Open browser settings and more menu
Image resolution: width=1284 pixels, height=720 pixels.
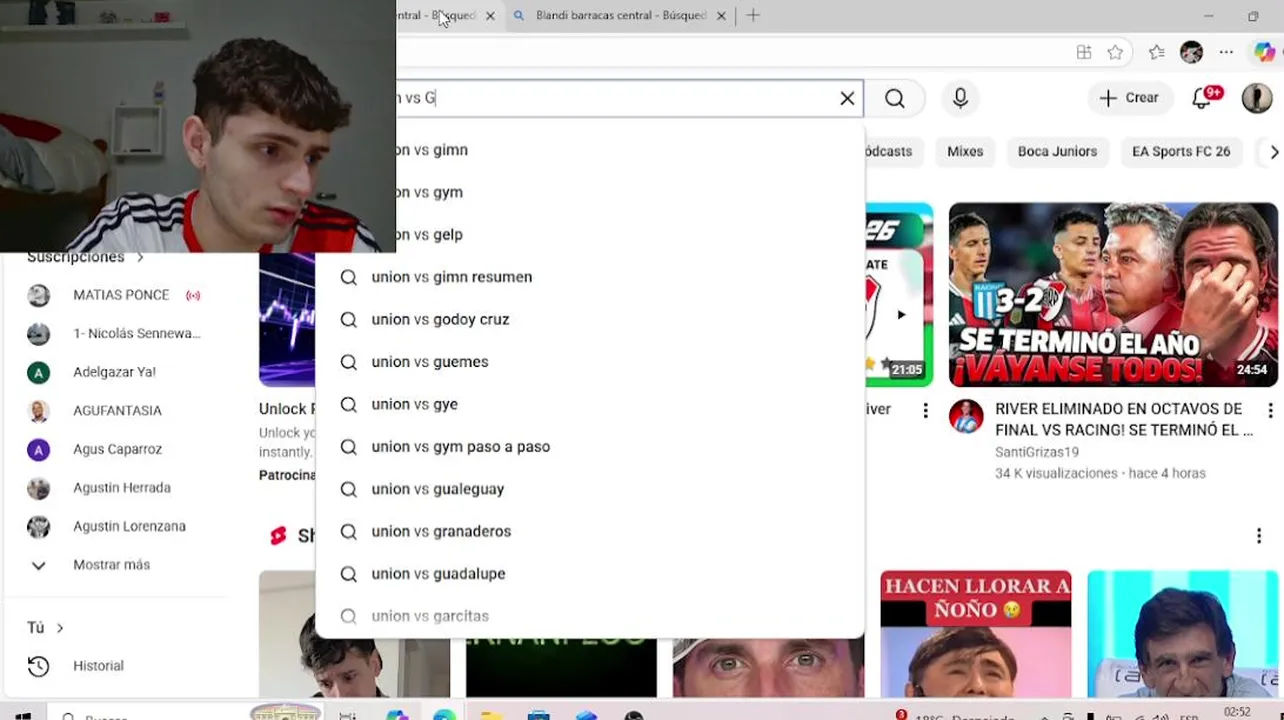pyautogui.click(x=1226, y=52)
